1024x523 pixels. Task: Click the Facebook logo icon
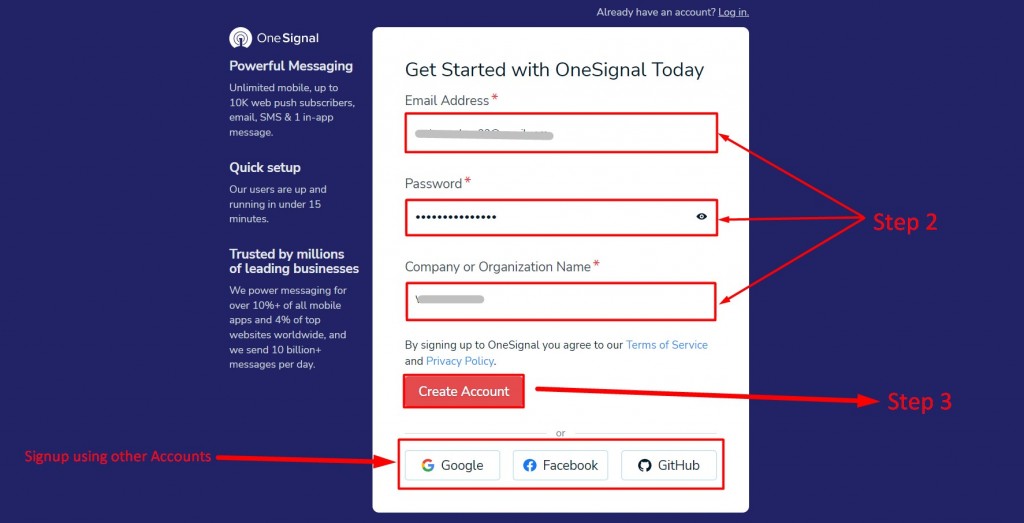click(530, 466)
